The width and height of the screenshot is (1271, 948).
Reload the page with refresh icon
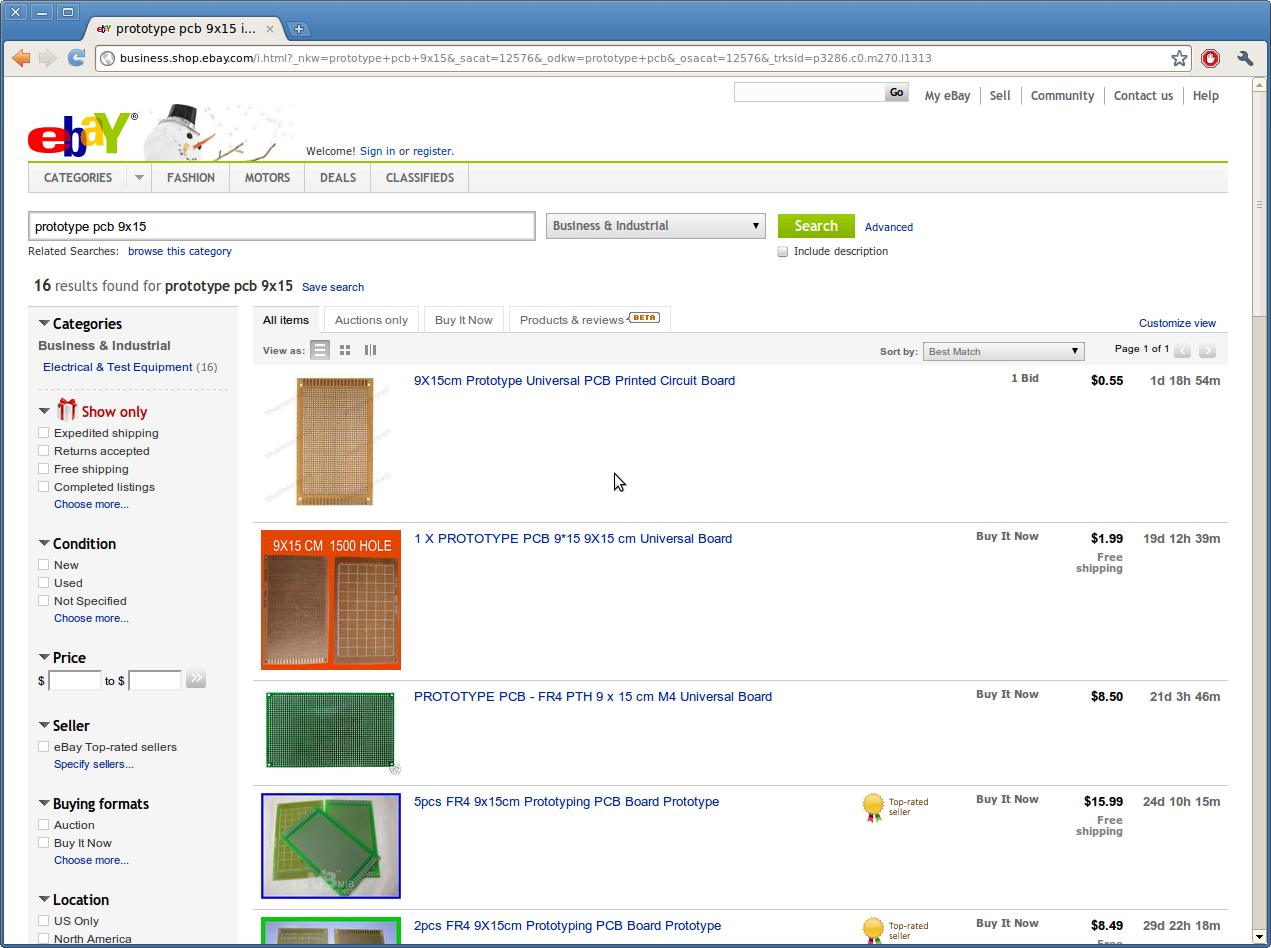(x=76, y=58)
